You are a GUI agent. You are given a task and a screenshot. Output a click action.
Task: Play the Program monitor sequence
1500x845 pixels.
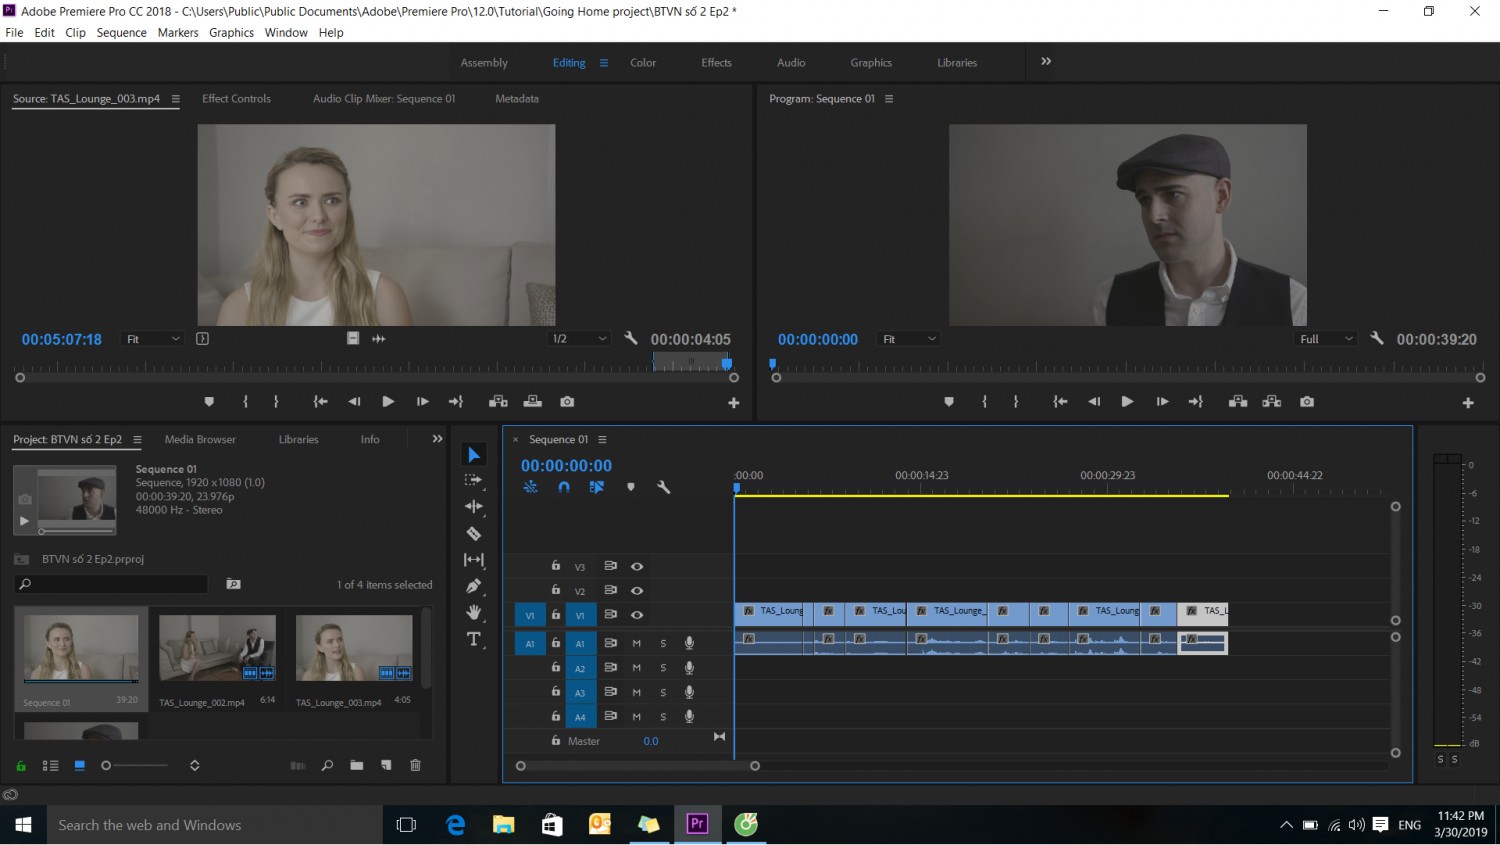(x=1127, y=401)
